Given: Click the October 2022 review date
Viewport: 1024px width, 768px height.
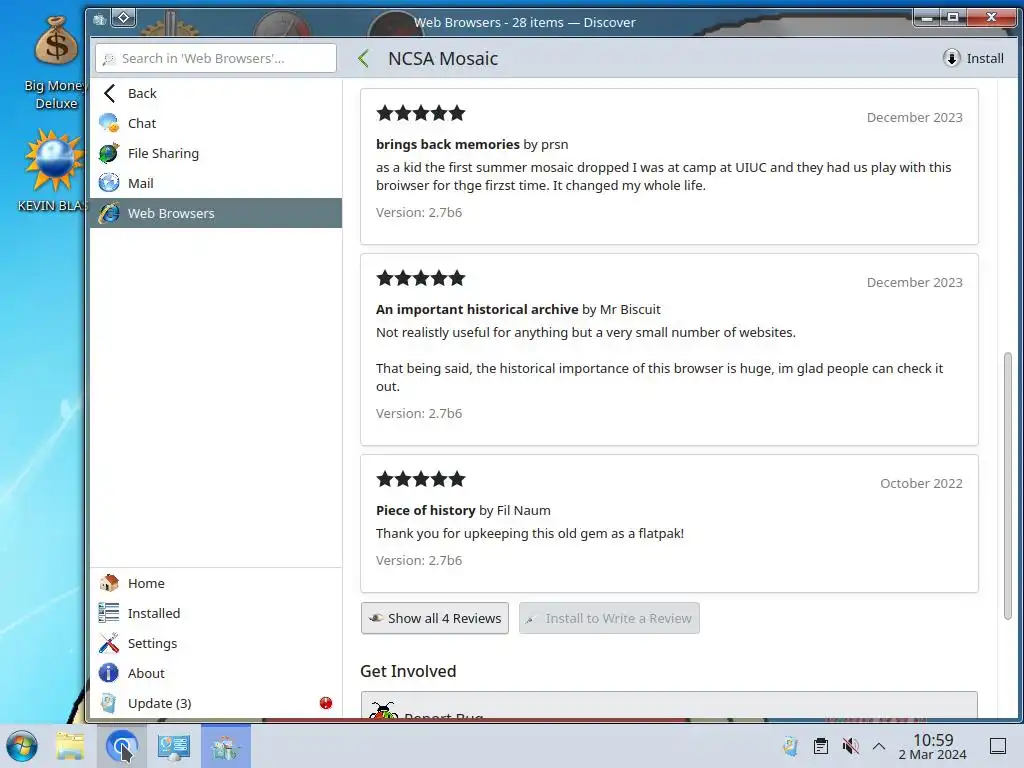Looking at the screenshot, I should (921, 483).
